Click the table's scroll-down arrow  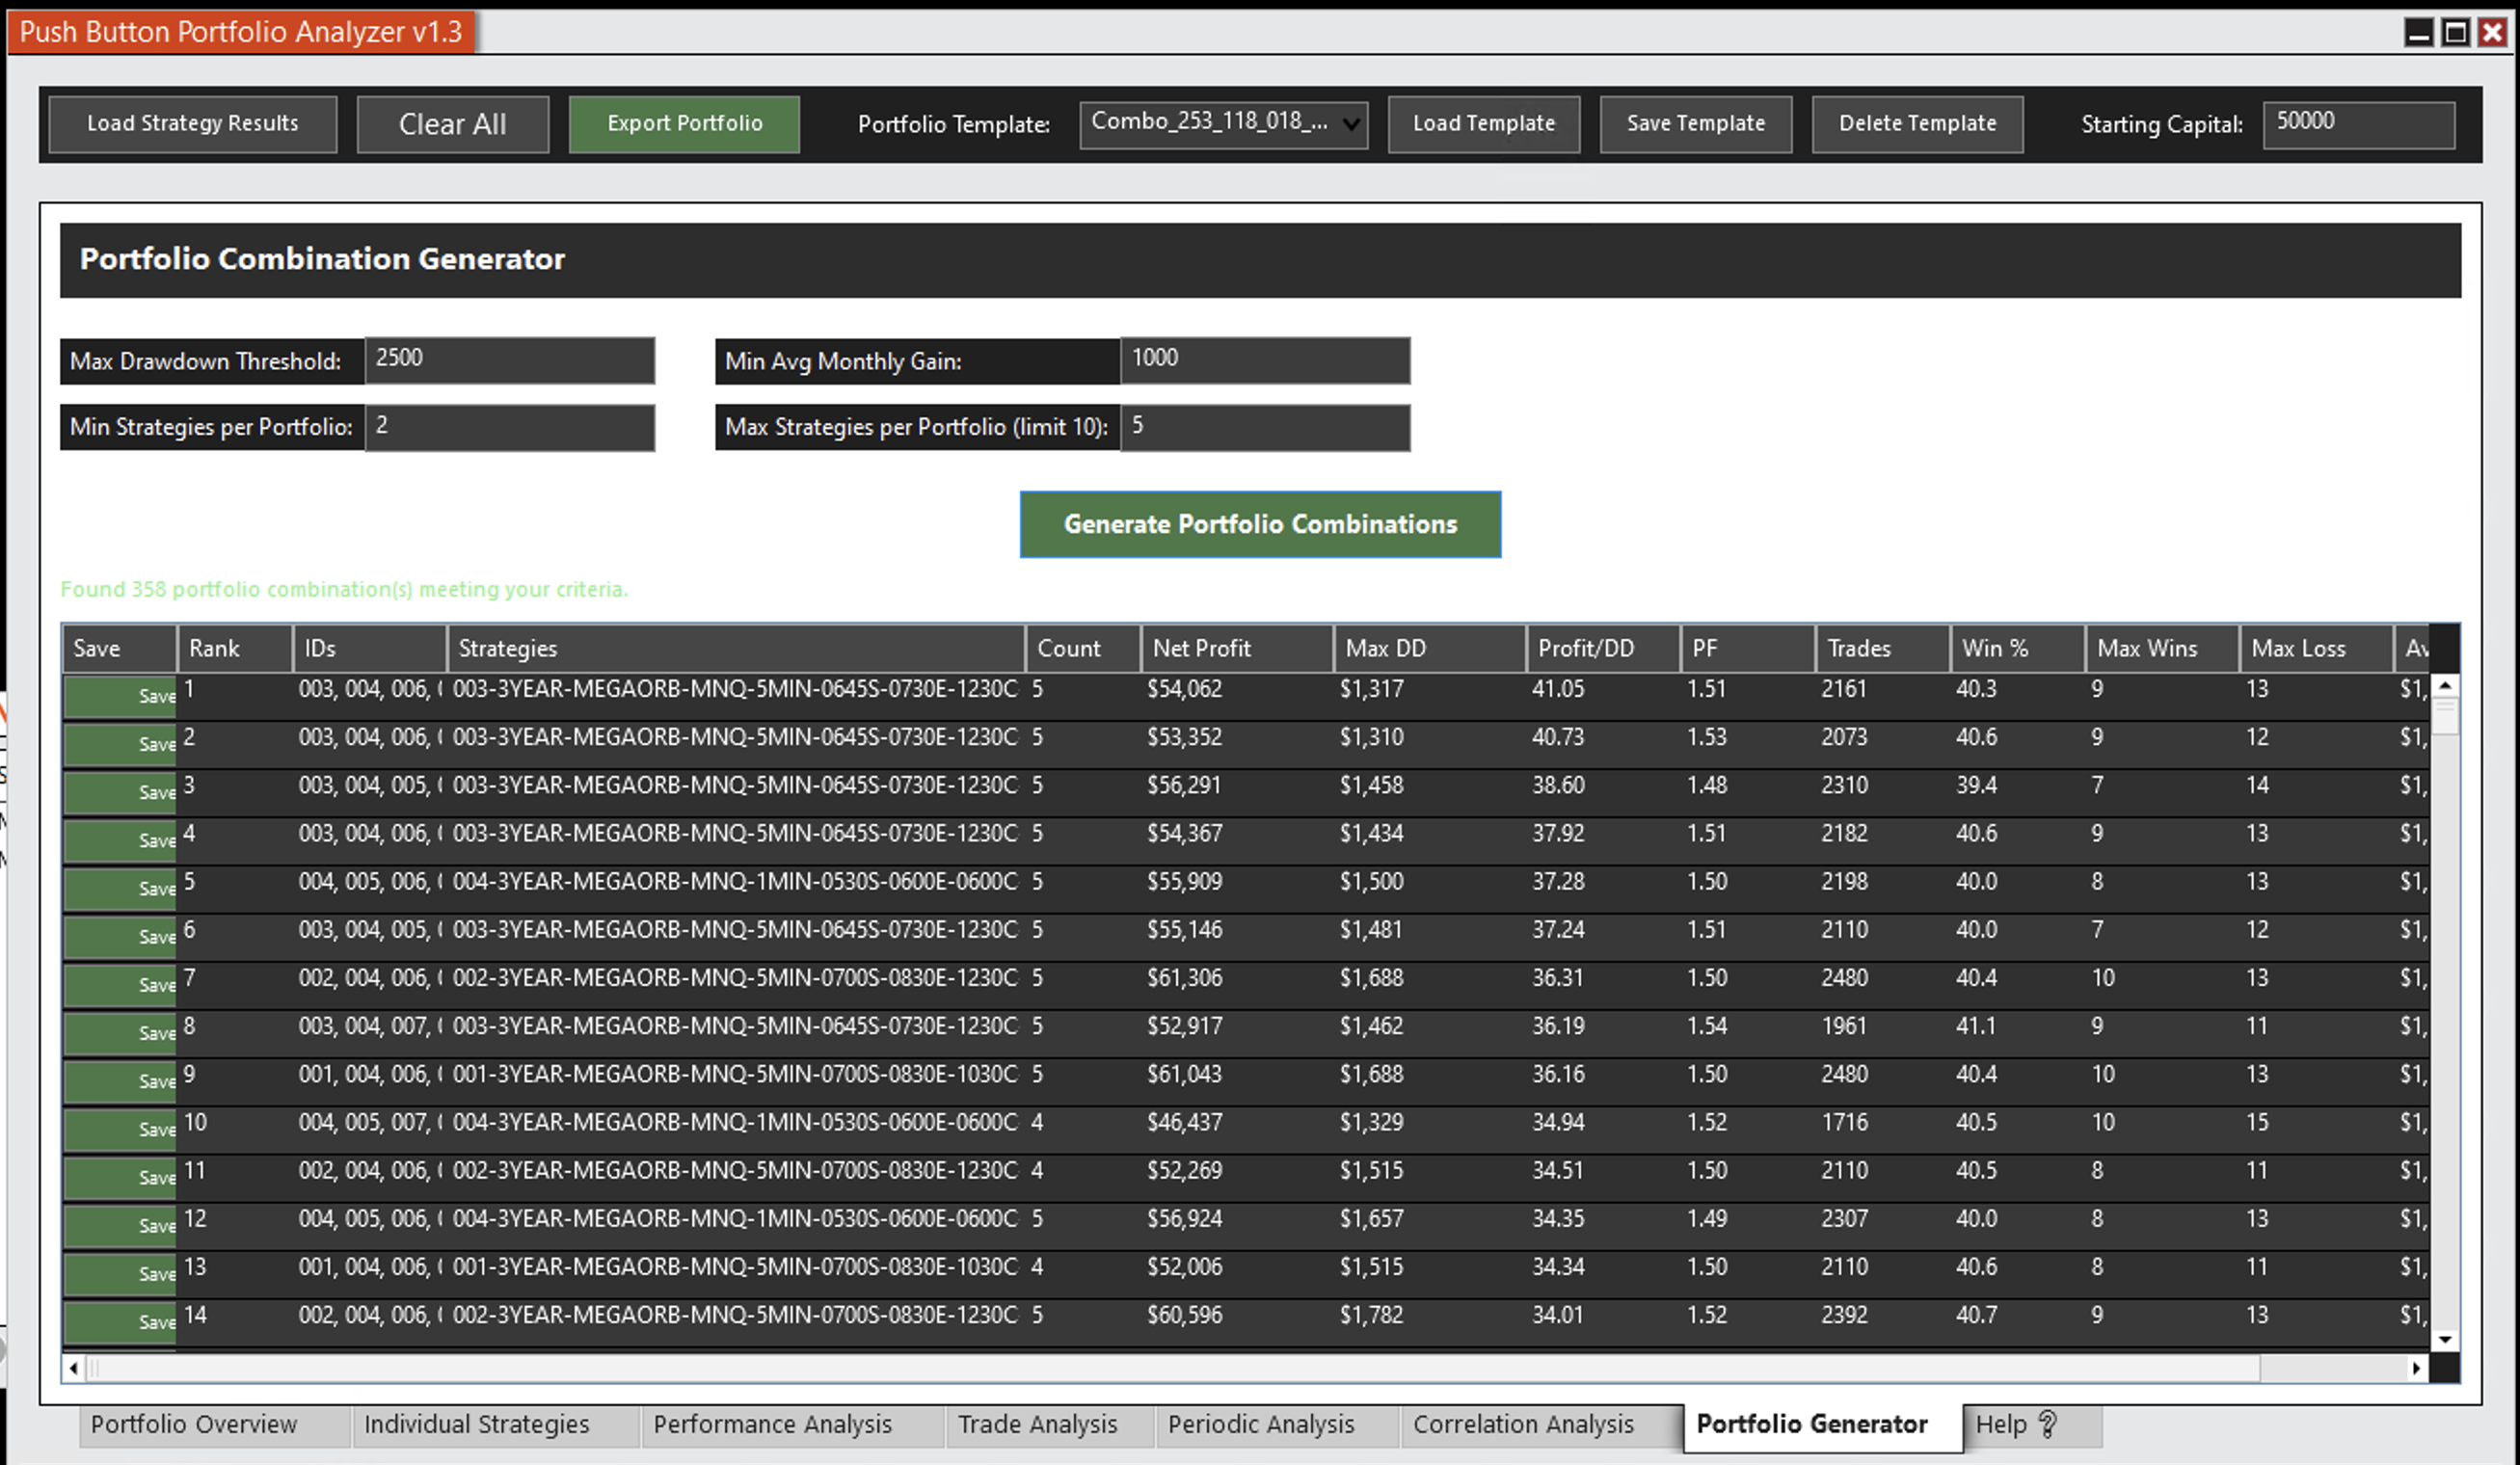point(2444,1340)
